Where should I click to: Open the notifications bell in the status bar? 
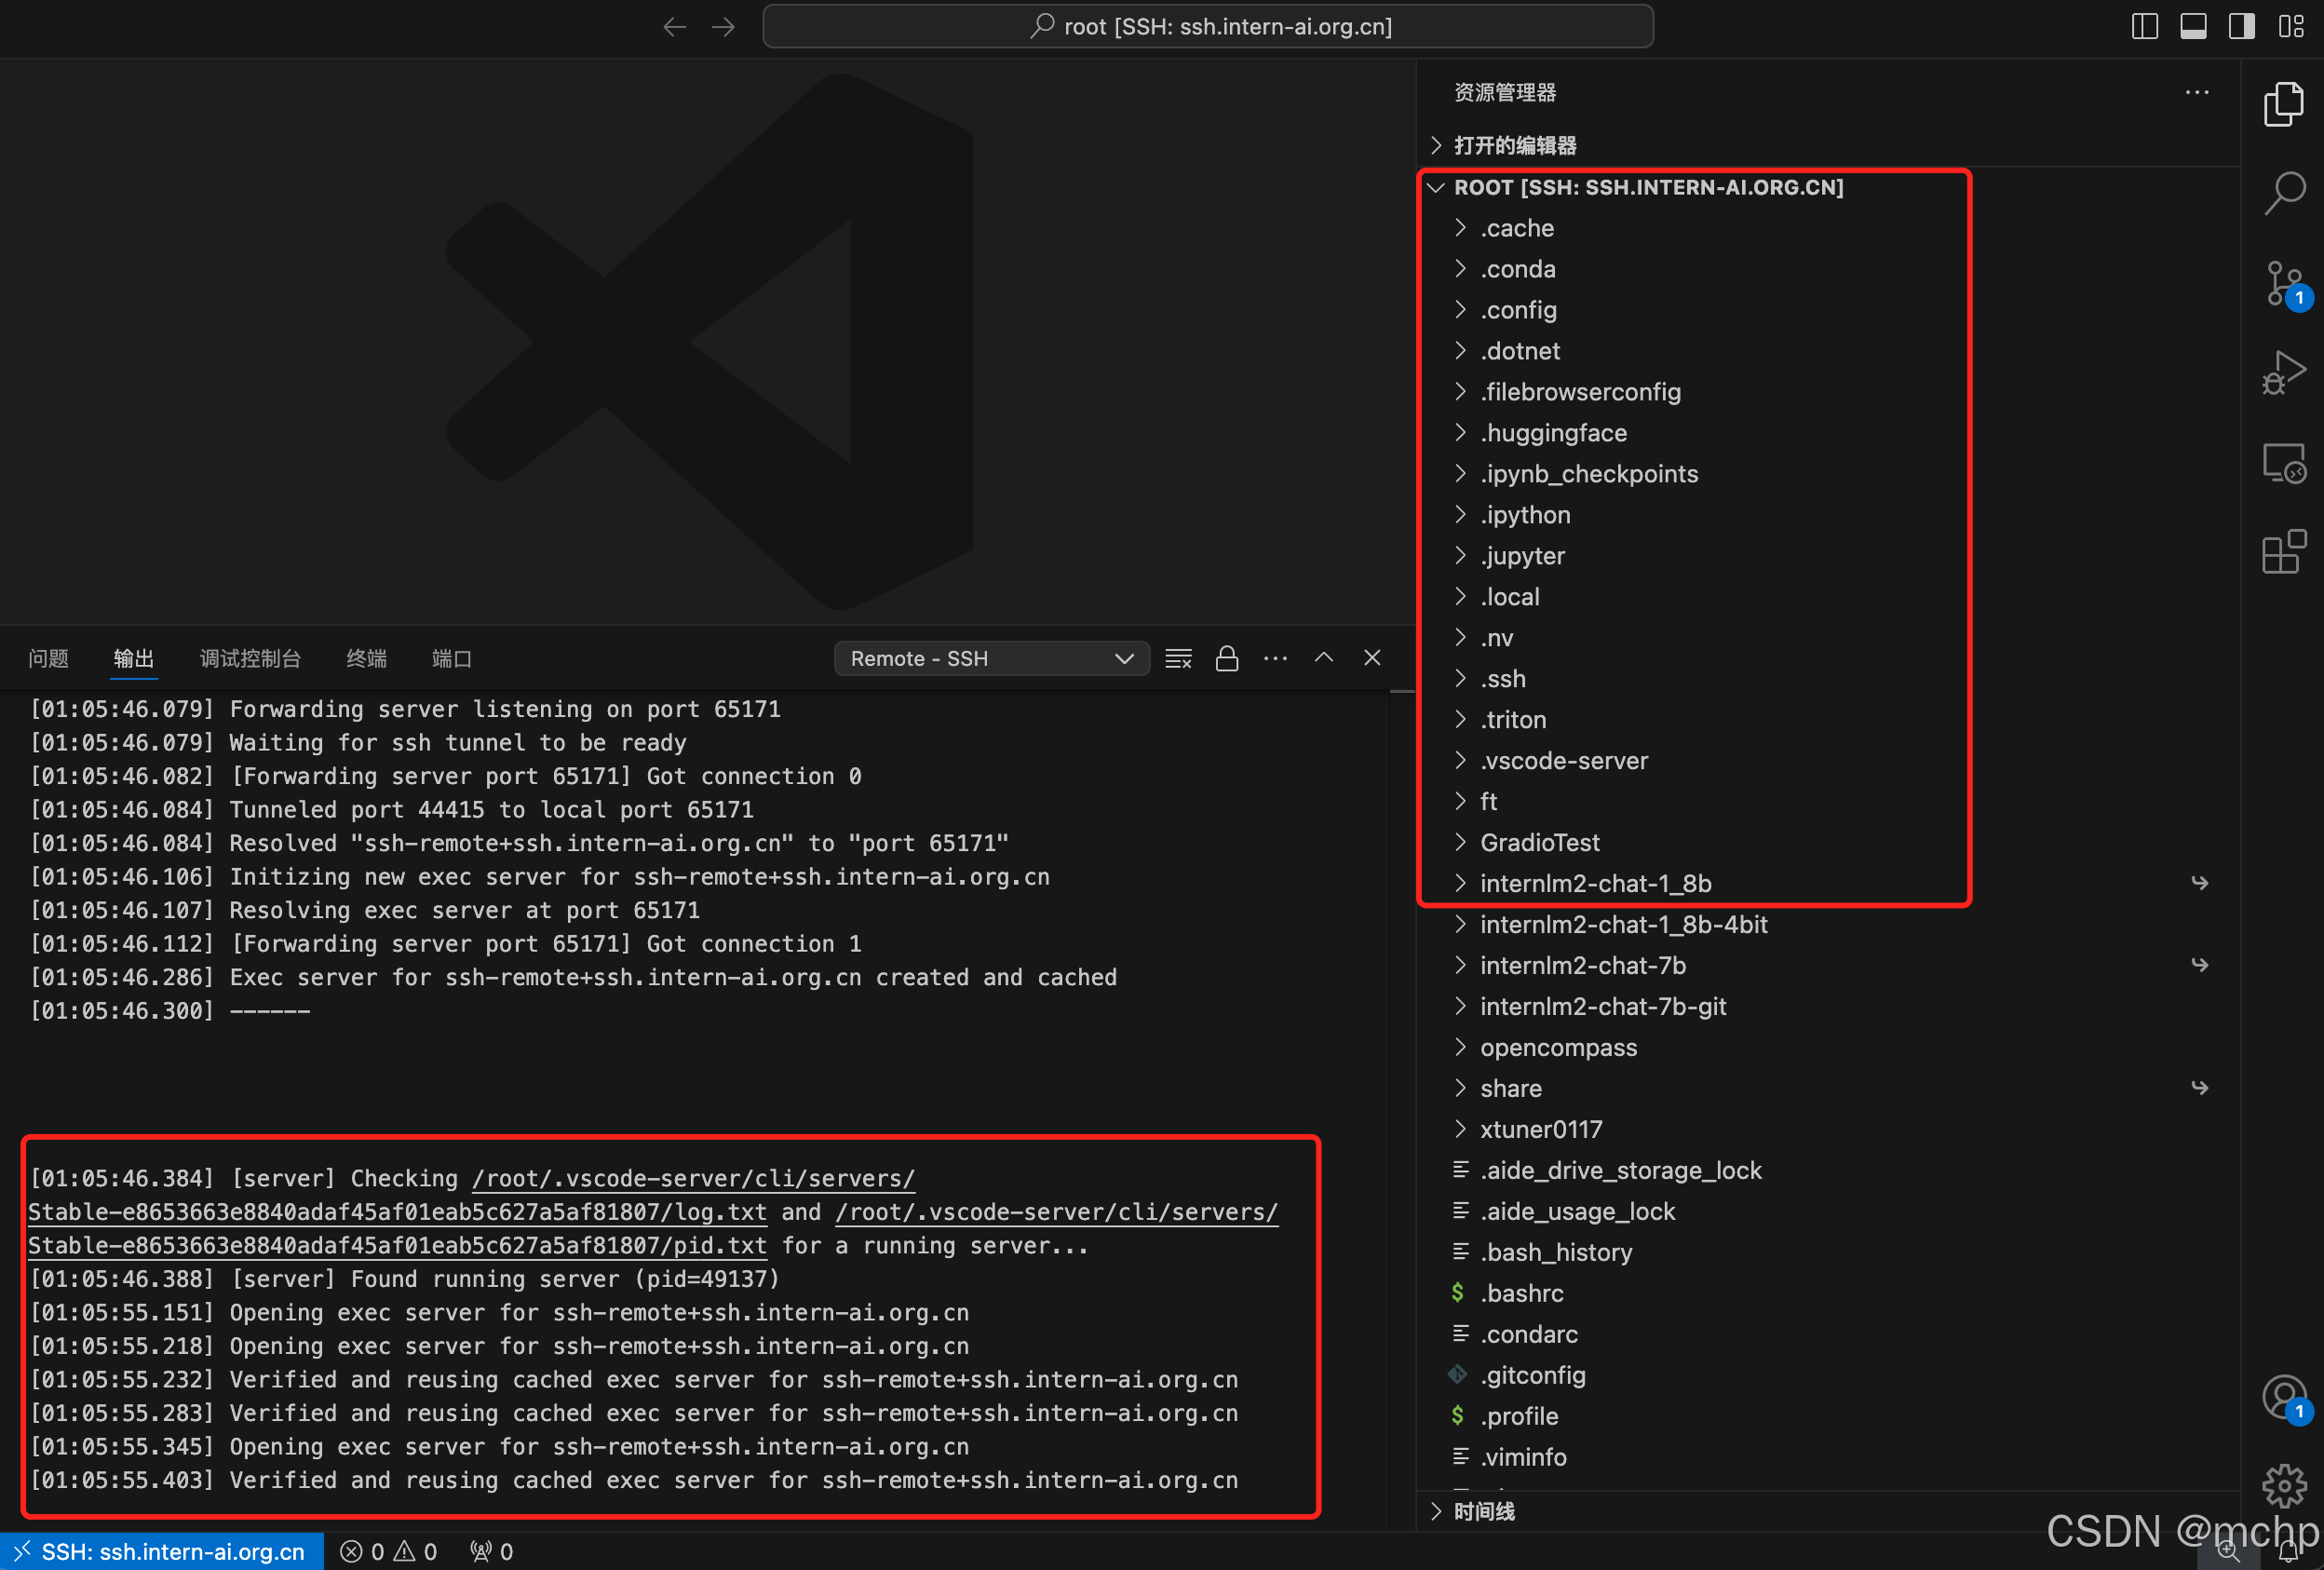[2288, 1551]
